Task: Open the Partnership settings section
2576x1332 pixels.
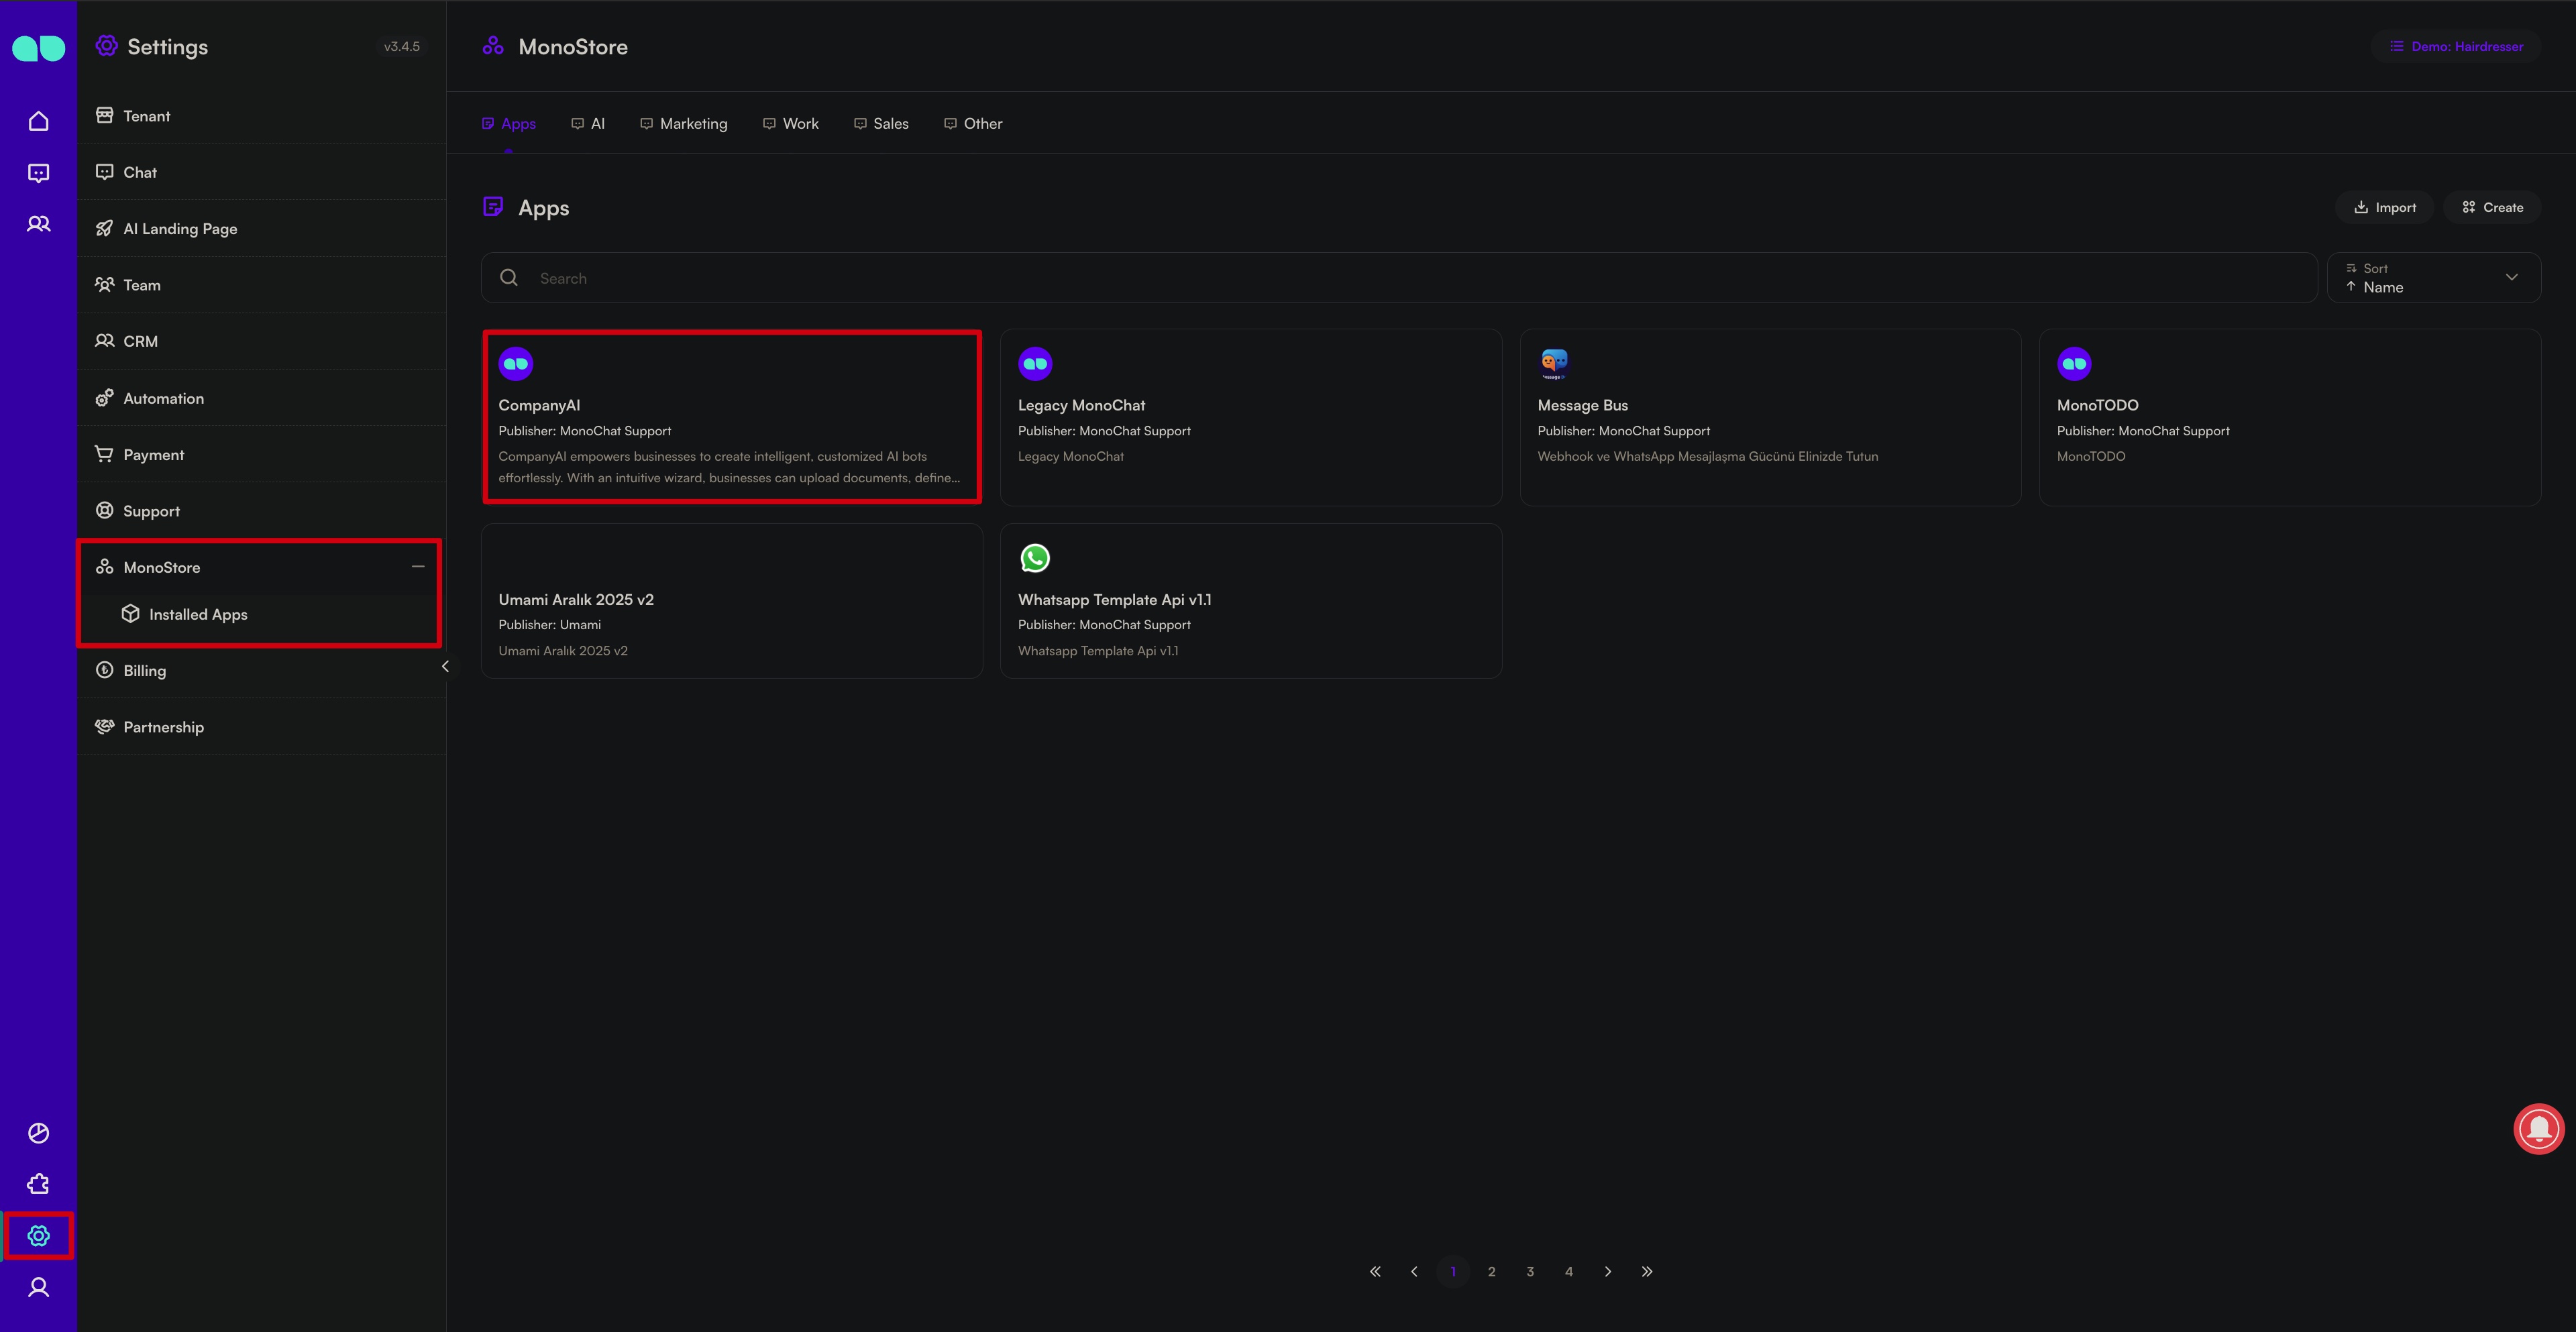Action: [163, 726]
